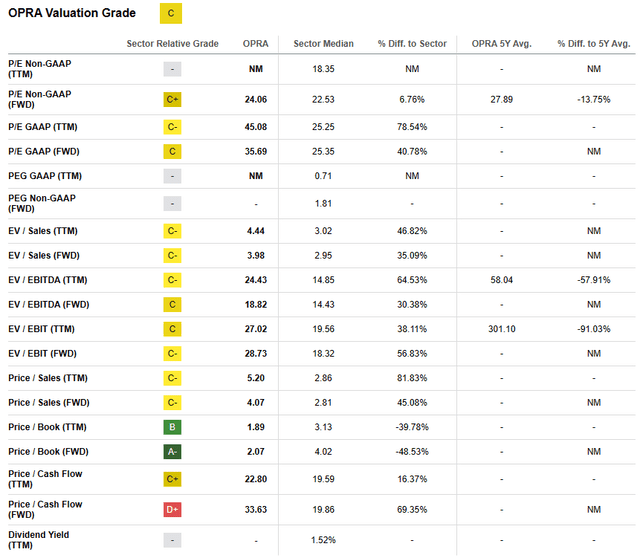Click C- grade badge for P/E GAAP (TTM)
640x558 pixels.
click(x=172, y=127)
